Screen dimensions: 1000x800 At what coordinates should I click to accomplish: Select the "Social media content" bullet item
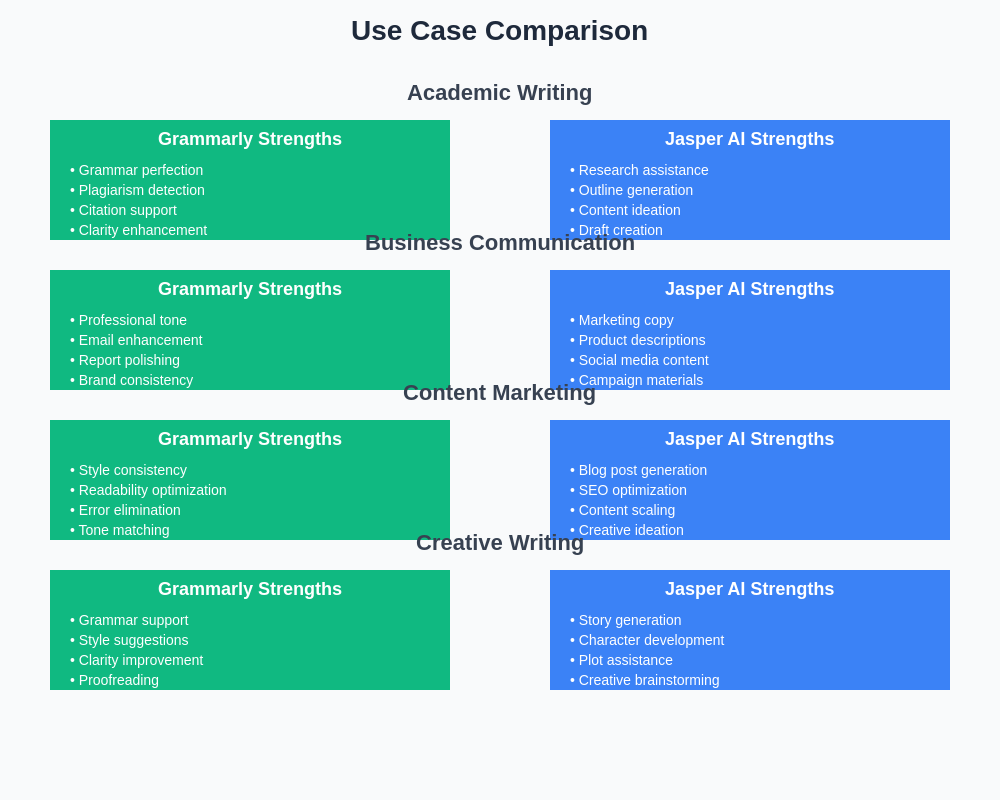click(x=643, y=360)
